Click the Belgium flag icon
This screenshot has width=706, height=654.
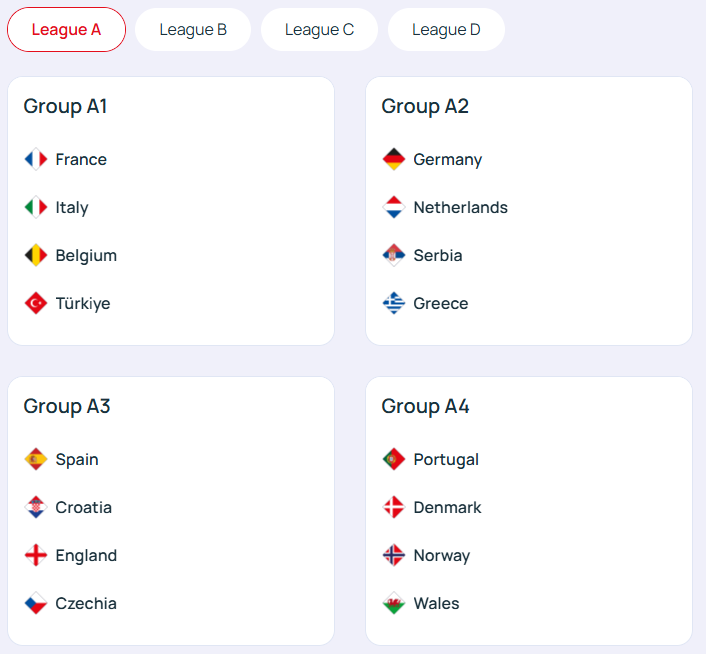click(x=36, y=255)
